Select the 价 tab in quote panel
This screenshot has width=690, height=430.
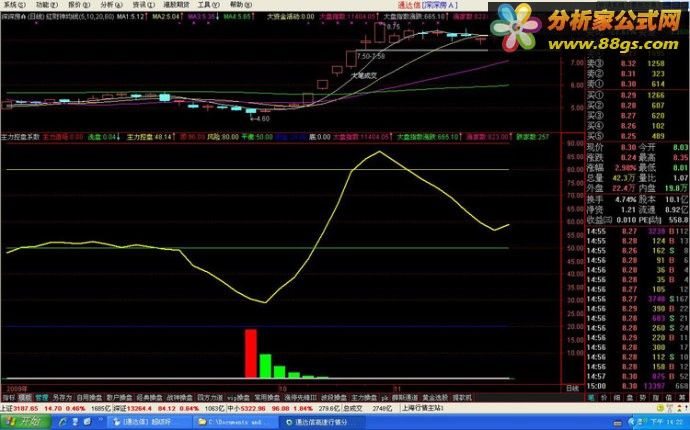pos(604,397)
